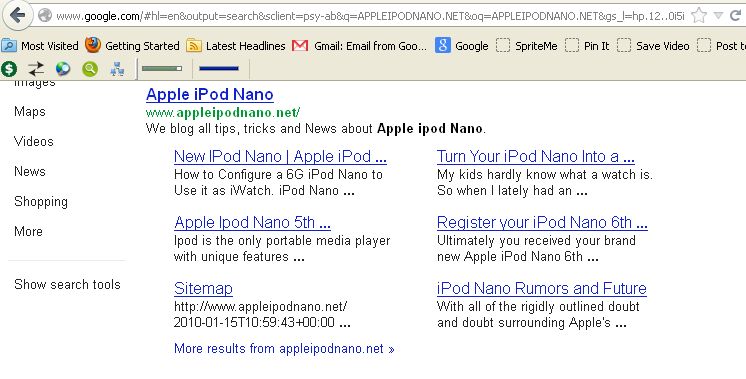Screen dimensions: 746x379
Task: Click the globe site identity icon
Action: (x=45, y=16)
